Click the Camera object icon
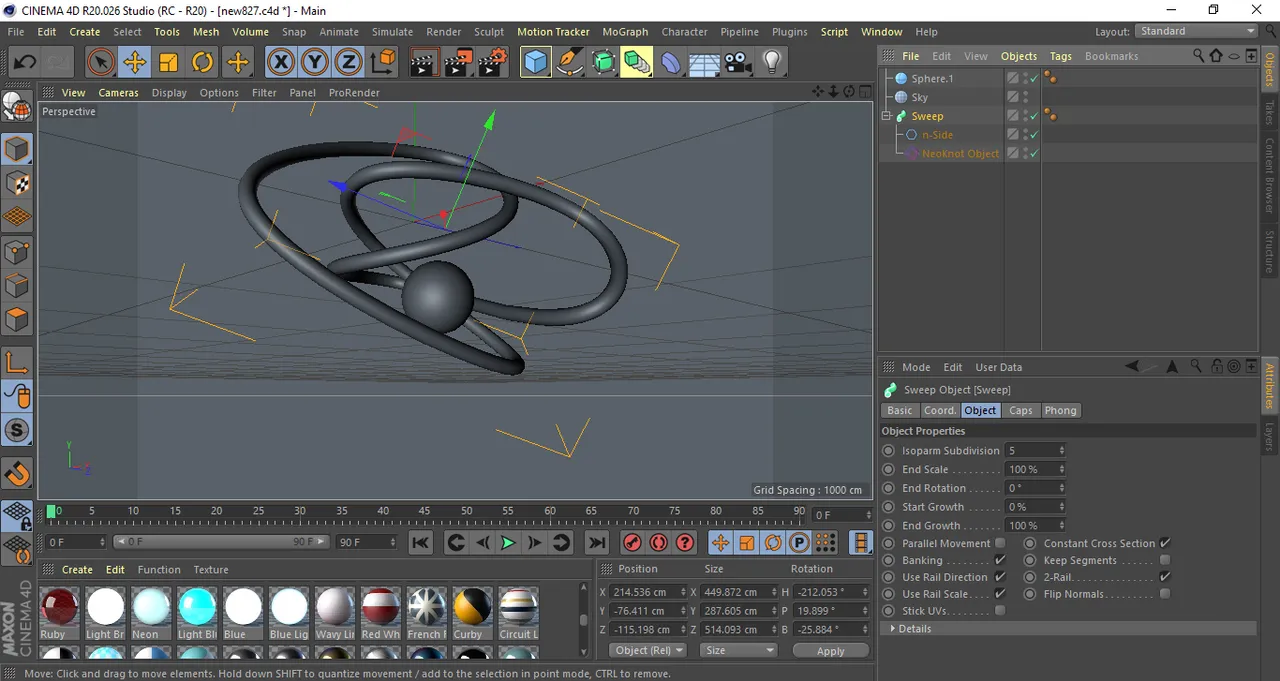Screen dimensions: 1280x681 click(x=738, y=63)
